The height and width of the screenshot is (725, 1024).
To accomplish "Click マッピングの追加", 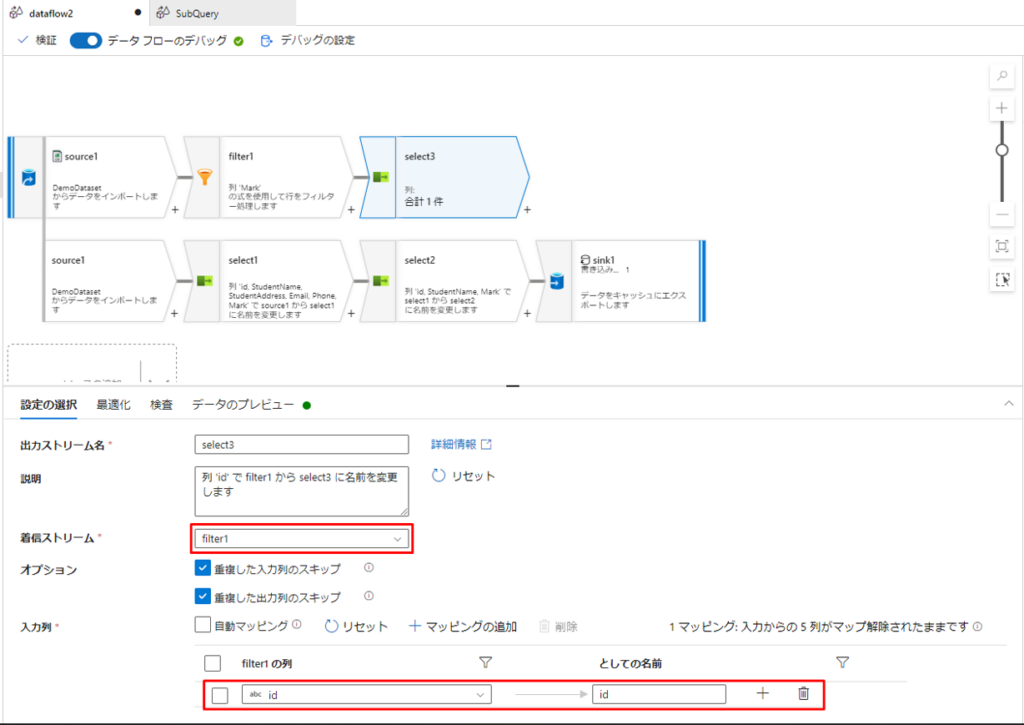I will [x=462, y=626].
